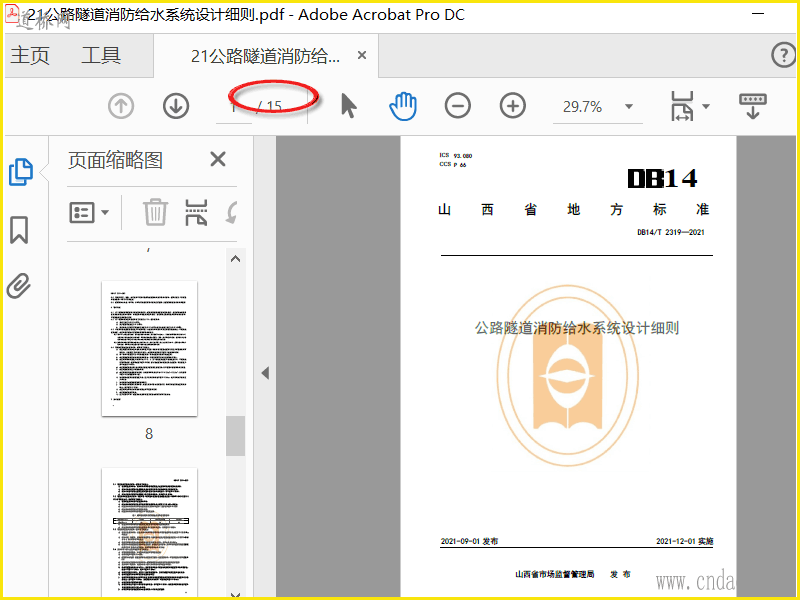The width and height of the screenshot is (800, 600).
Task: Select the arrow selection tool
Action: pyautogui.click(x=349, y=106)
